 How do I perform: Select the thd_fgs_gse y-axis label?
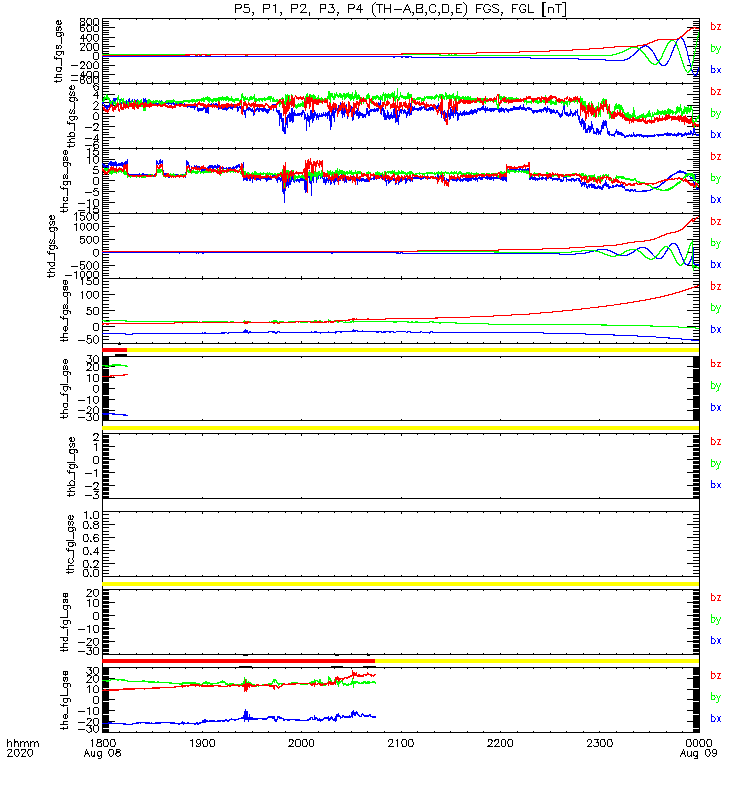pyautogui.click(x=52, y=246)
